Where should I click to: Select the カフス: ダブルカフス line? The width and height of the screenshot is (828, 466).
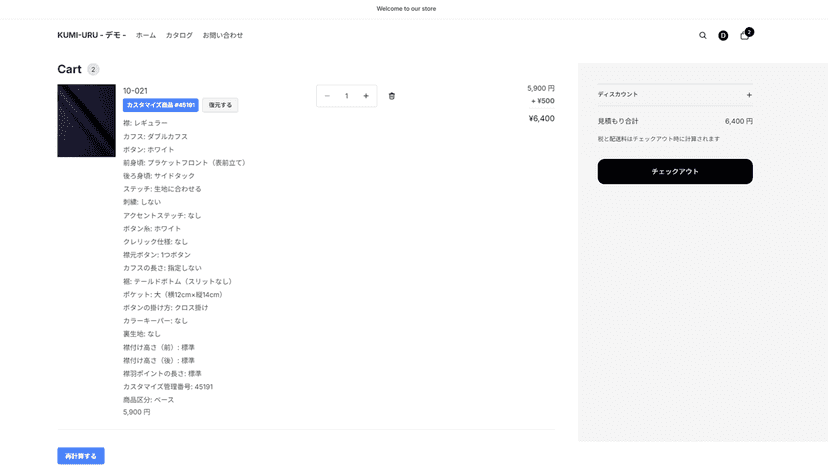pyautogui.click(x=155, y=136)
